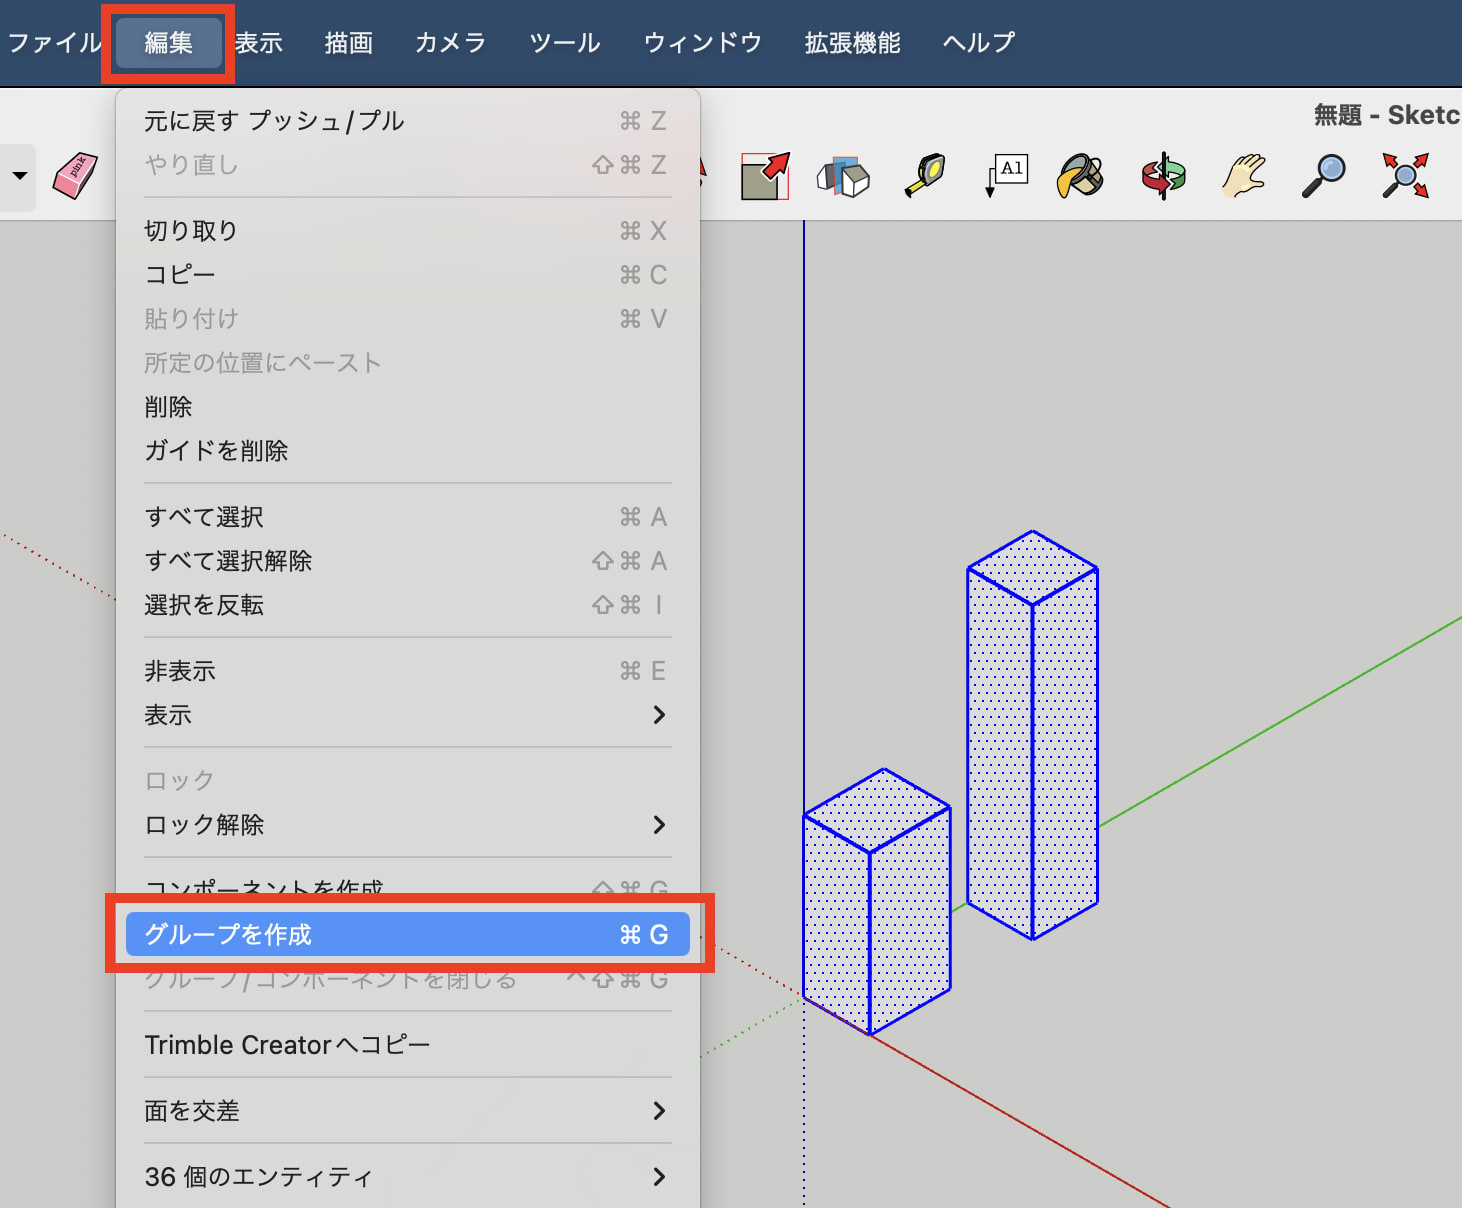The width and height of the screenshot is (1462, 1208).
Task: Open the Section Plane tool
Action: click(844, 175)
